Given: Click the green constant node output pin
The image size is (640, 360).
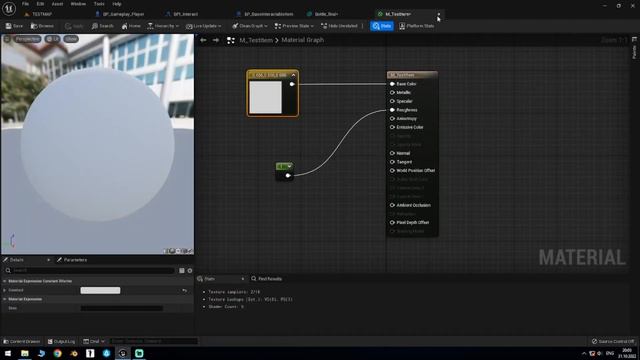Looking at the screenshot, I should tap(288, 176).
